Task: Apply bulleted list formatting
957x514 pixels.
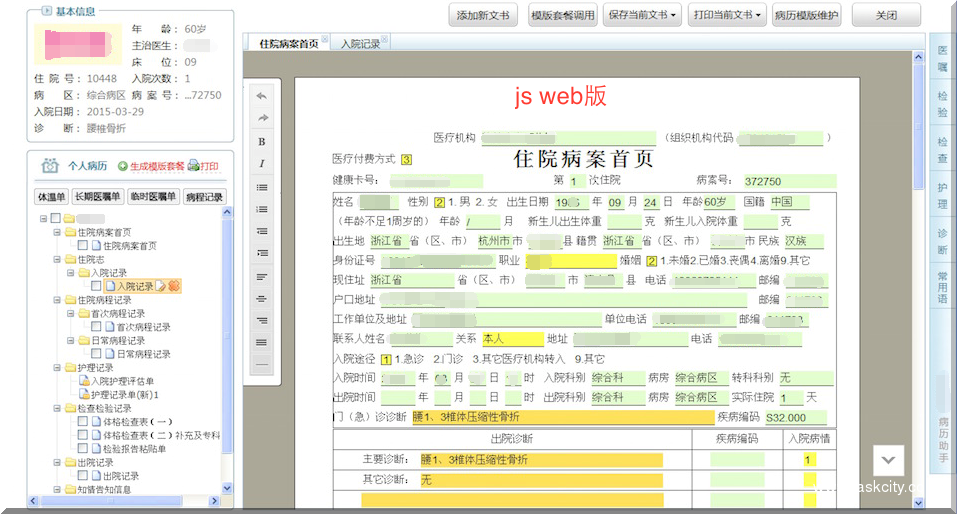Action: click(262, 187)
